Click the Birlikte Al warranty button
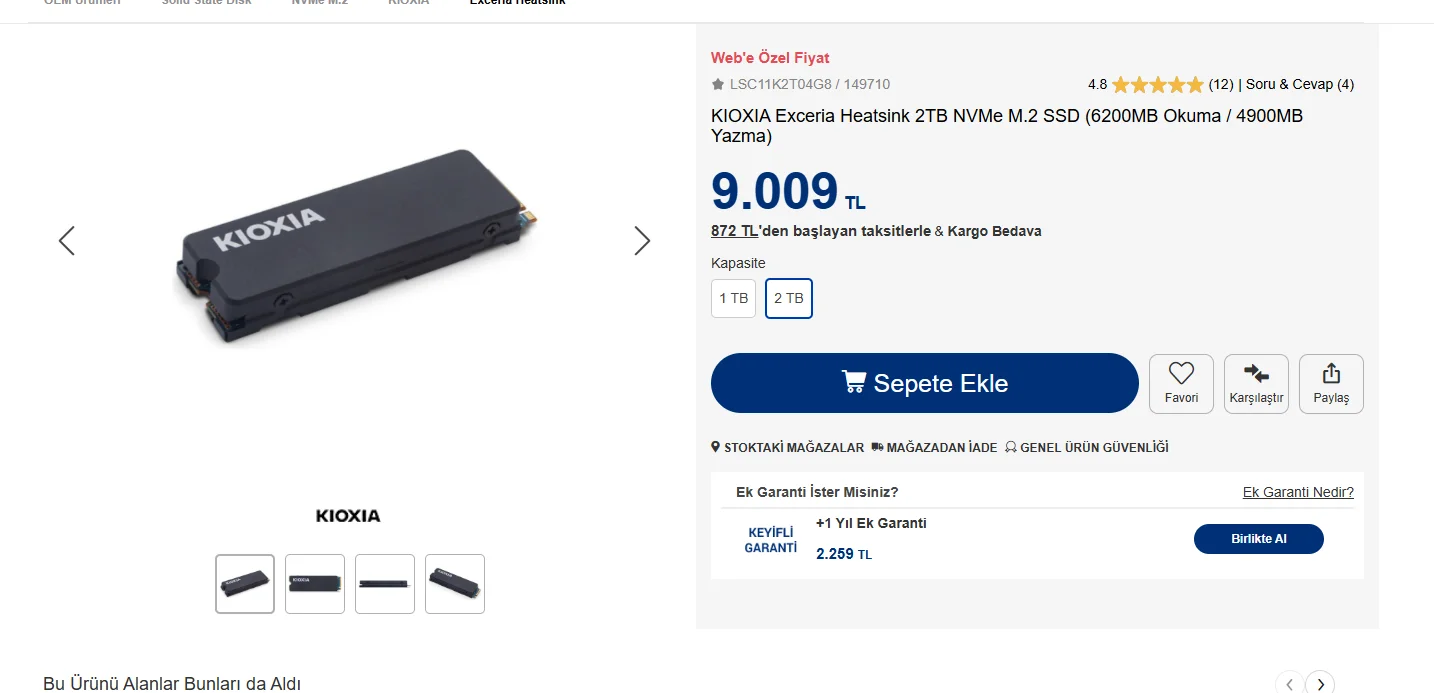Viewport: 1434px width, 693px height. 1258,539
